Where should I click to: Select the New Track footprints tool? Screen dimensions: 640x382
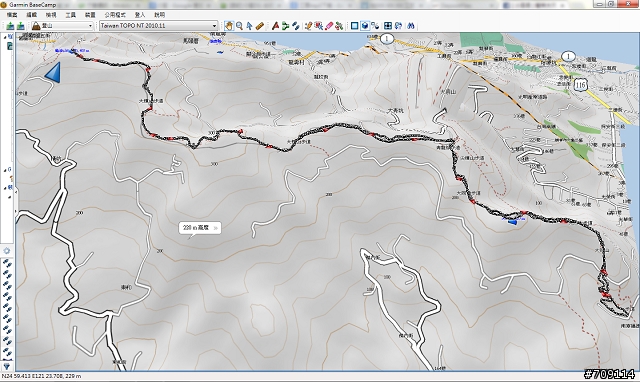(296, 26)
